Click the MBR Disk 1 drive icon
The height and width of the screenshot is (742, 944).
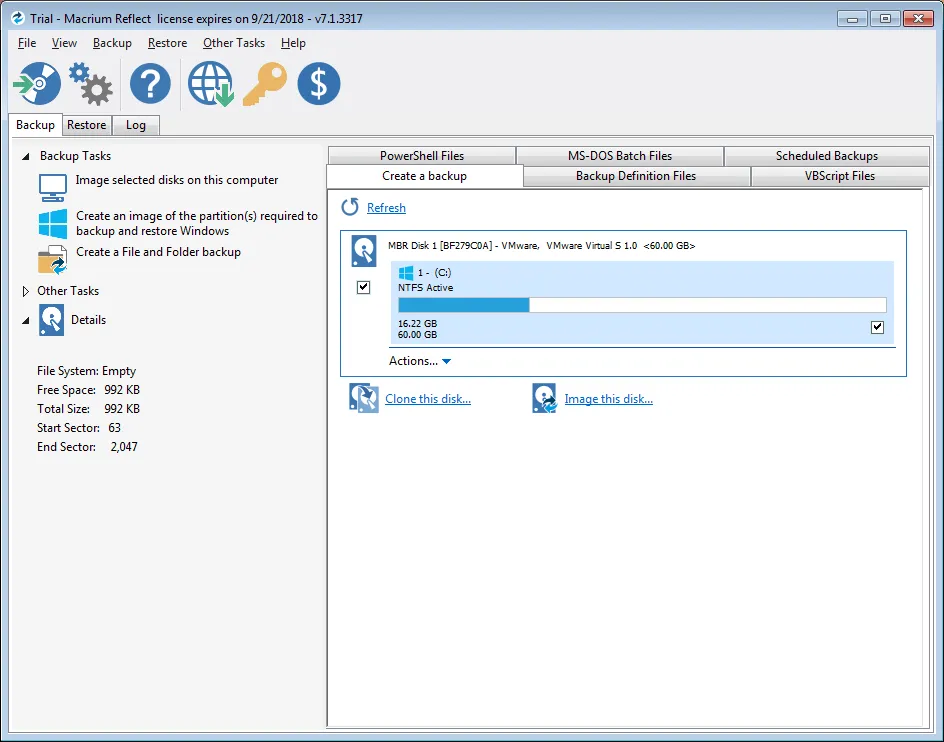[364, 251]
